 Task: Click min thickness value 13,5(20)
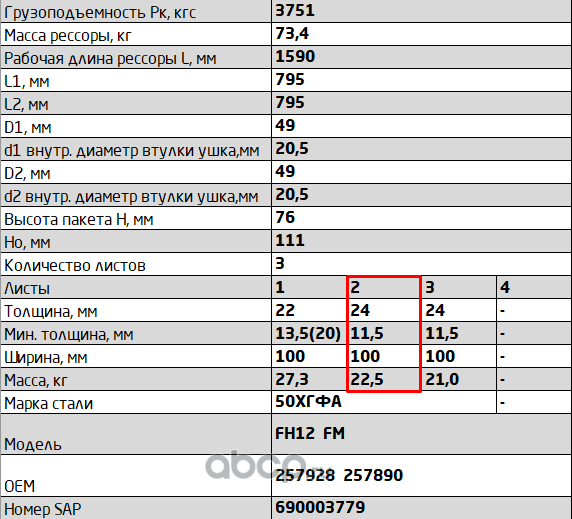click(x=308, y=333)
